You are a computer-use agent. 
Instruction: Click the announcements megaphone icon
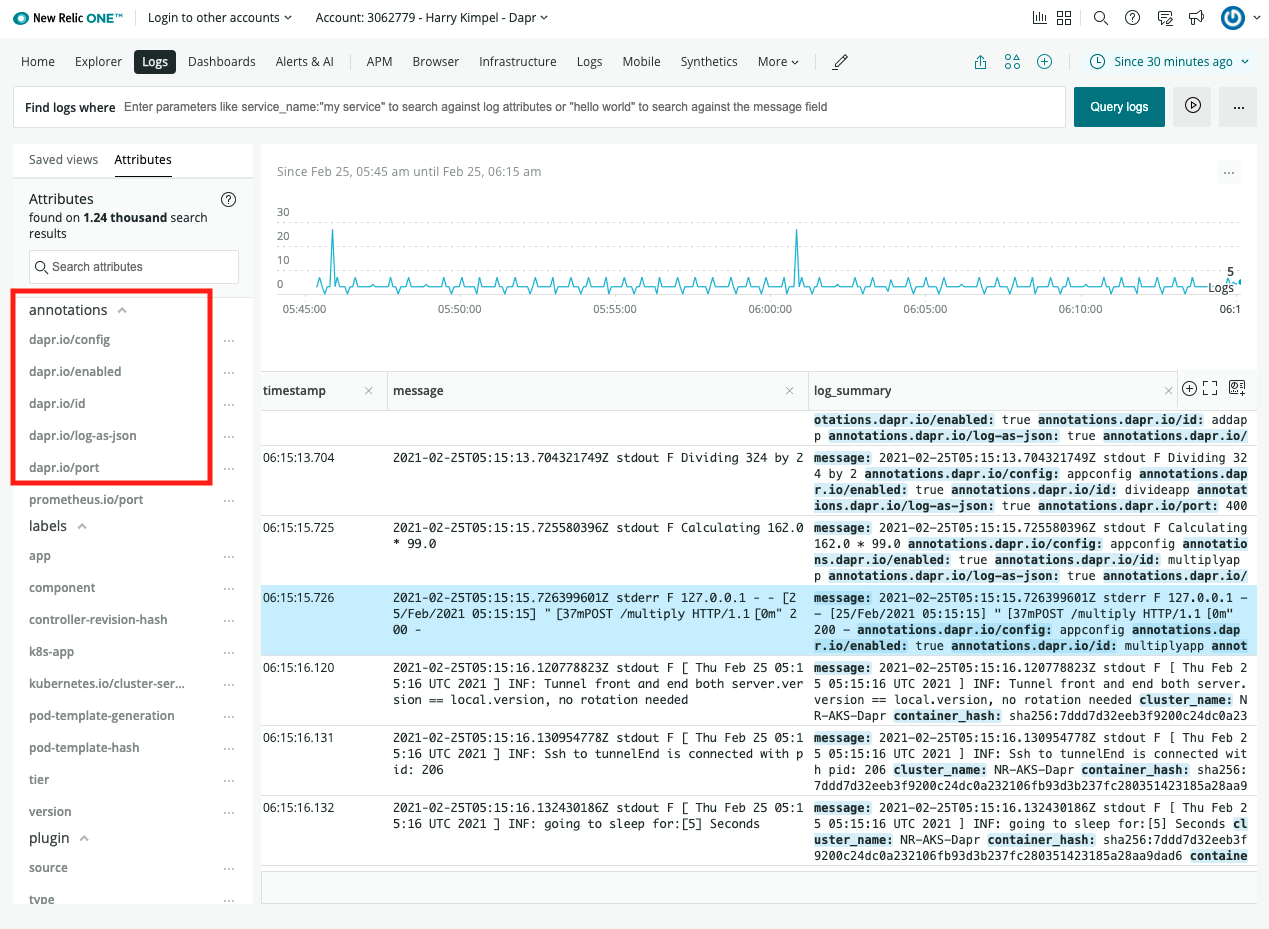click(x=1194, y=17)
